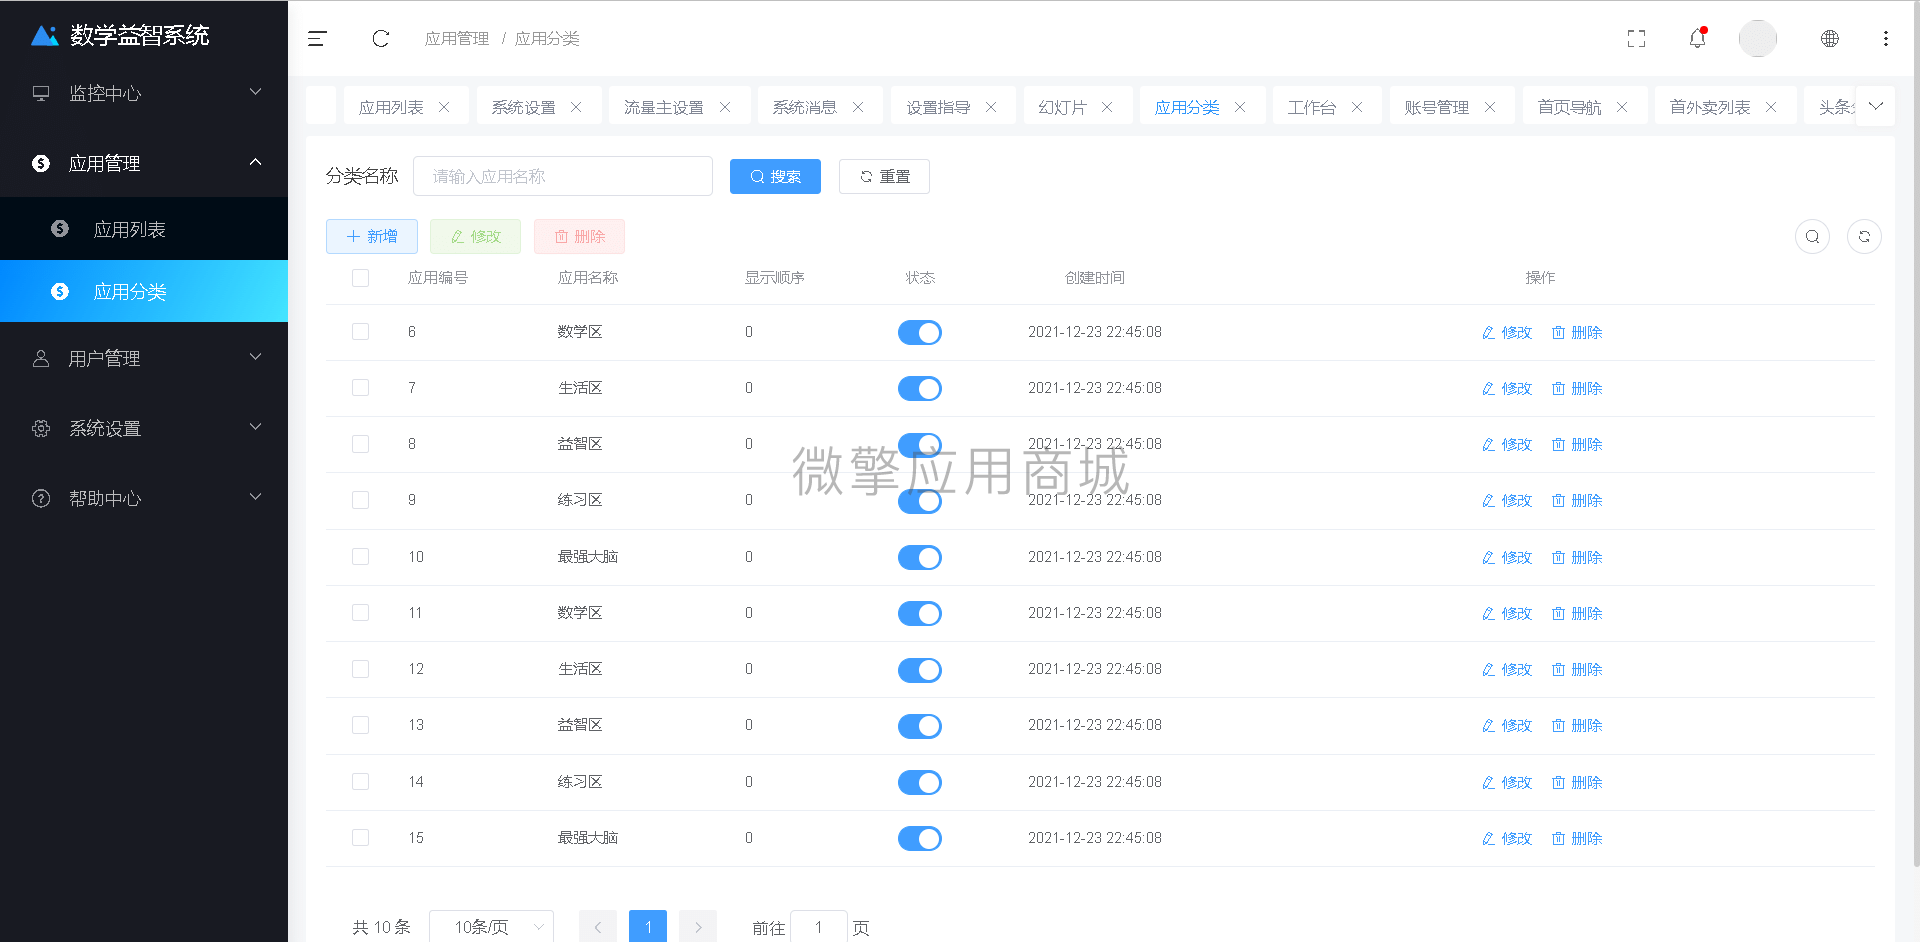The height and width of the screenshot is (942, 1920).
Task: Expand 帮助中心 menu in sidebar
Action: (x=144, y=498)
